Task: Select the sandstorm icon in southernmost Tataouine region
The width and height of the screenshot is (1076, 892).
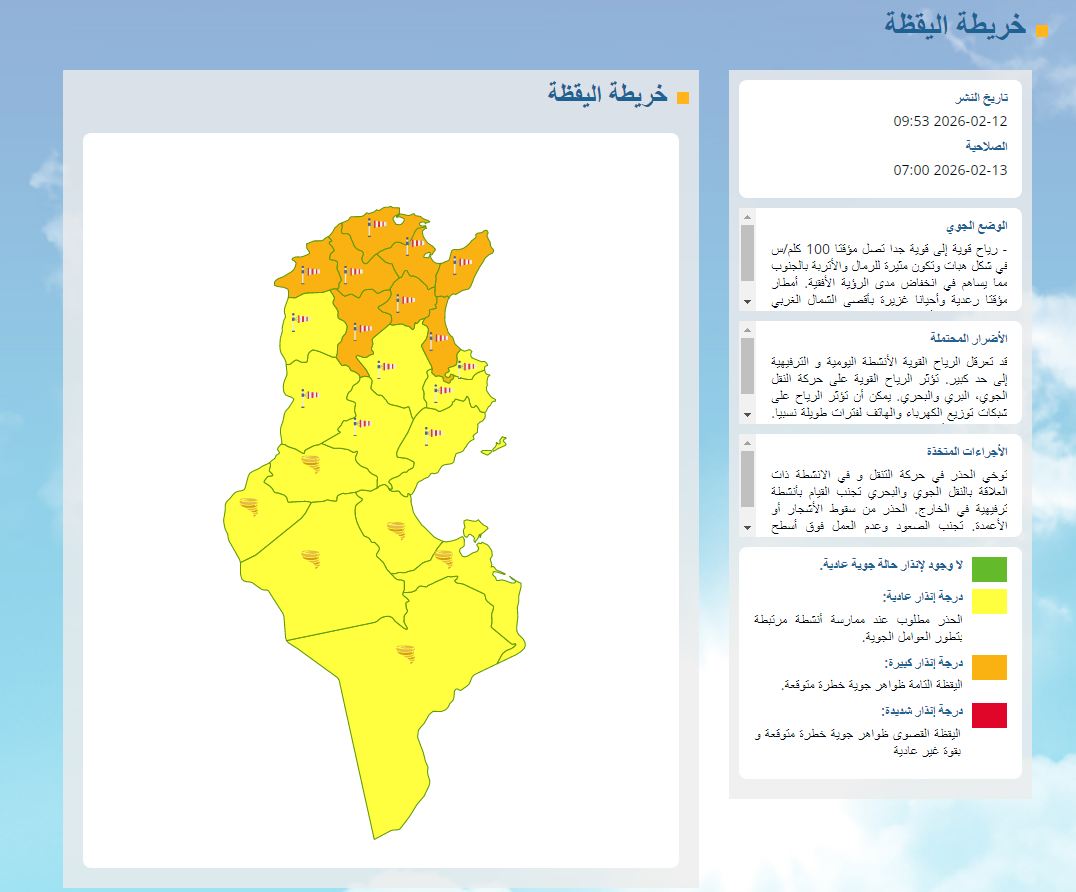Action: point(407,655)
